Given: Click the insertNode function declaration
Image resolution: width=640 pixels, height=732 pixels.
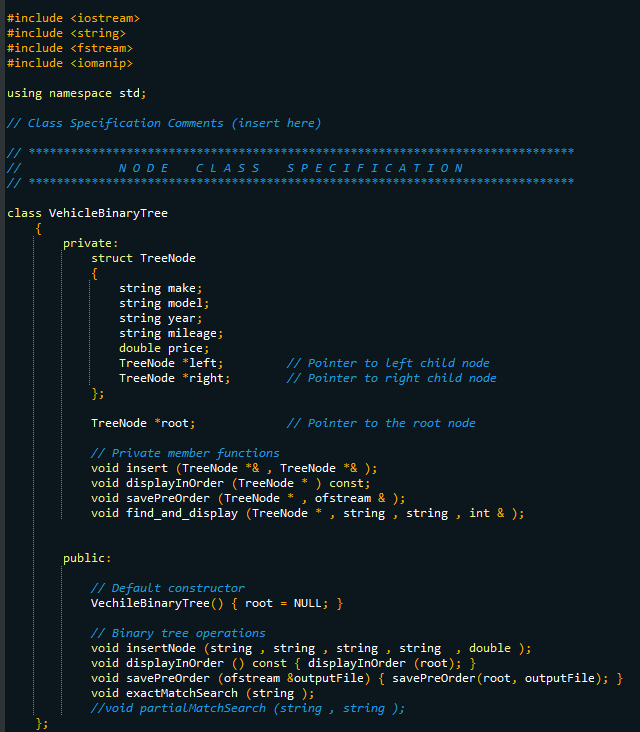Looking at the screenshot, I should [311, 648].
